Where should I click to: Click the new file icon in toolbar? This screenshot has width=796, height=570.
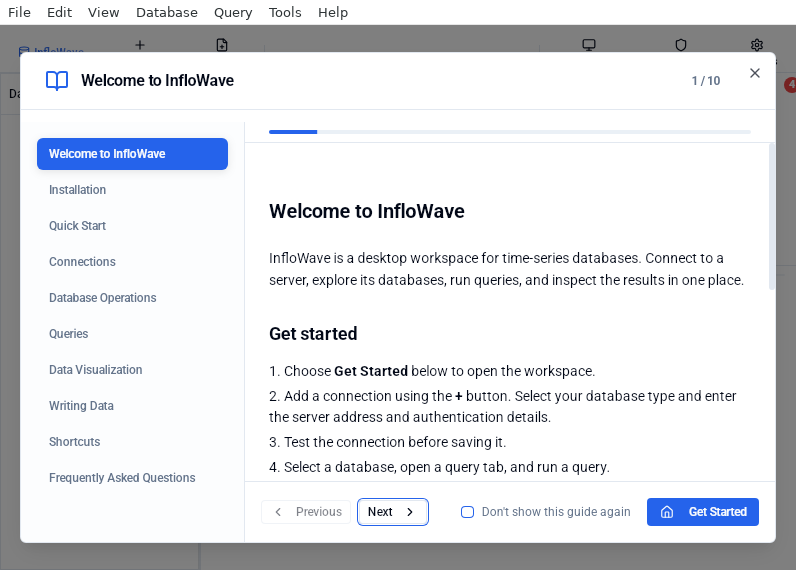tap(222, 45)
